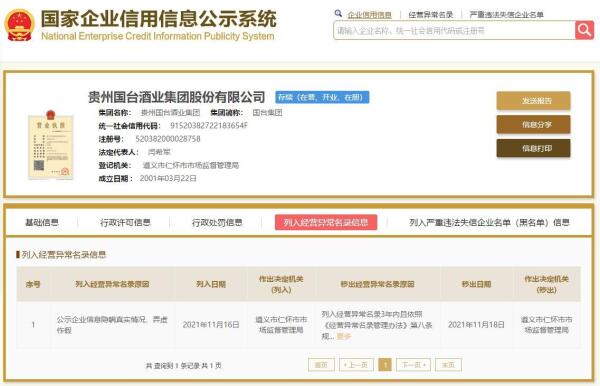600x386 pixels.
Task: Select page 1 in pagination
Action: [385, 365]
